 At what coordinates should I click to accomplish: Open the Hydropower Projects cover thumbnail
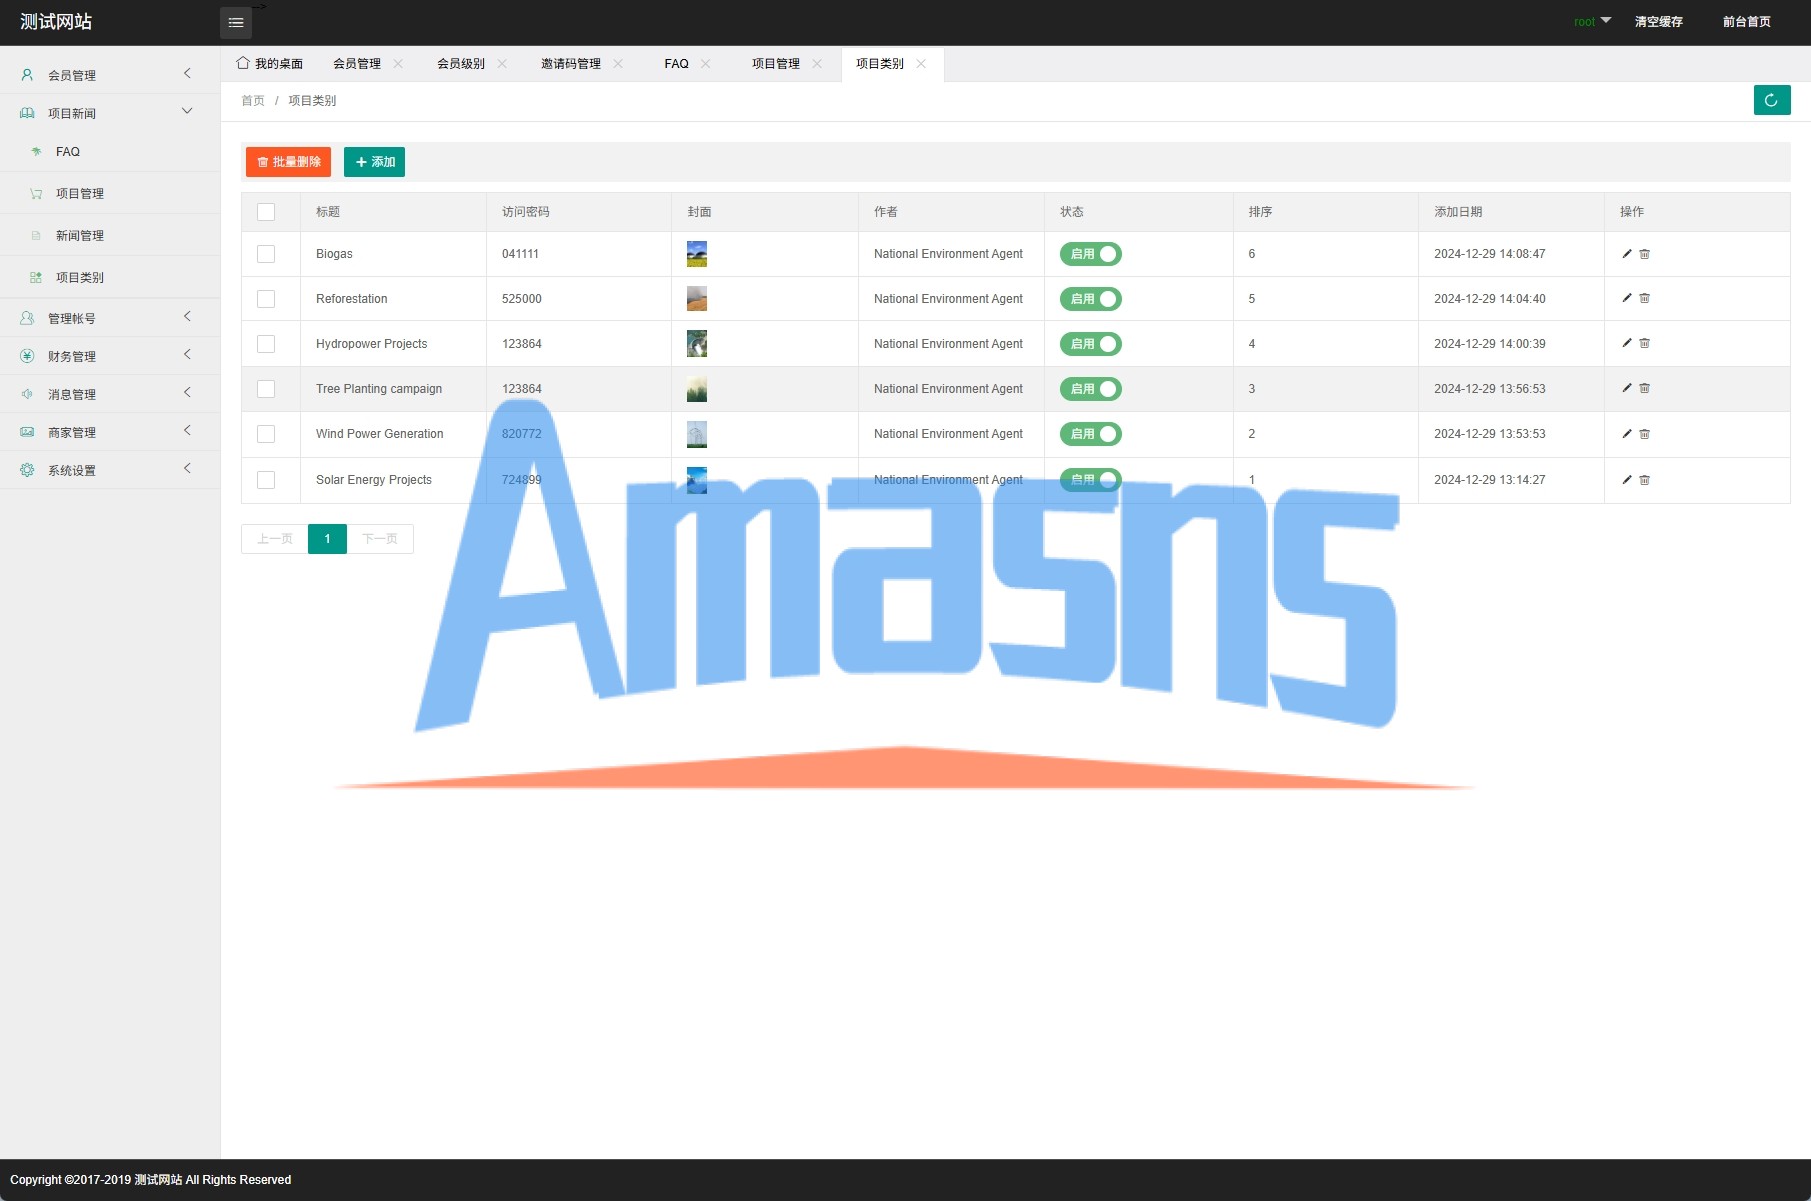tap(697, 344)
